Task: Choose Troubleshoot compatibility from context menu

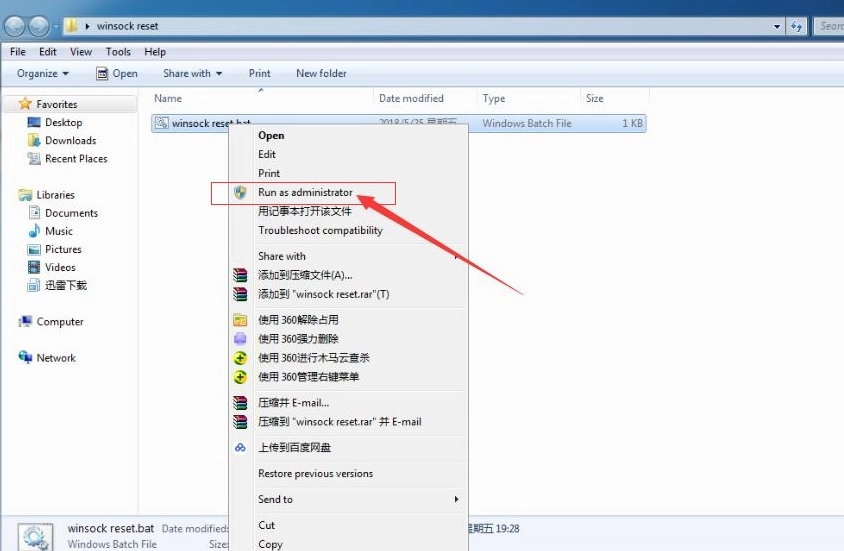Action: pyautogui.click(x=320, y=230)
